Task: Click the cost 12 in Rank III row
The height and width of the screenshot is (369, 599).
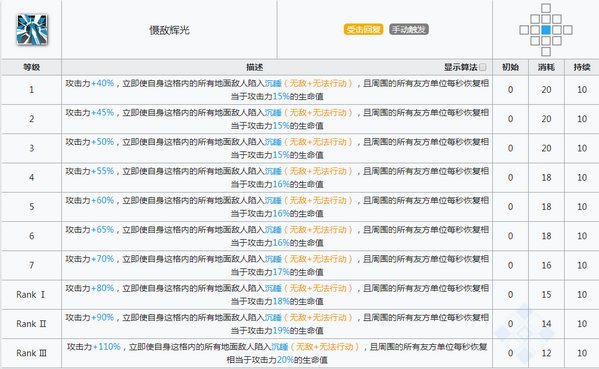Action: tap(546, 353)
